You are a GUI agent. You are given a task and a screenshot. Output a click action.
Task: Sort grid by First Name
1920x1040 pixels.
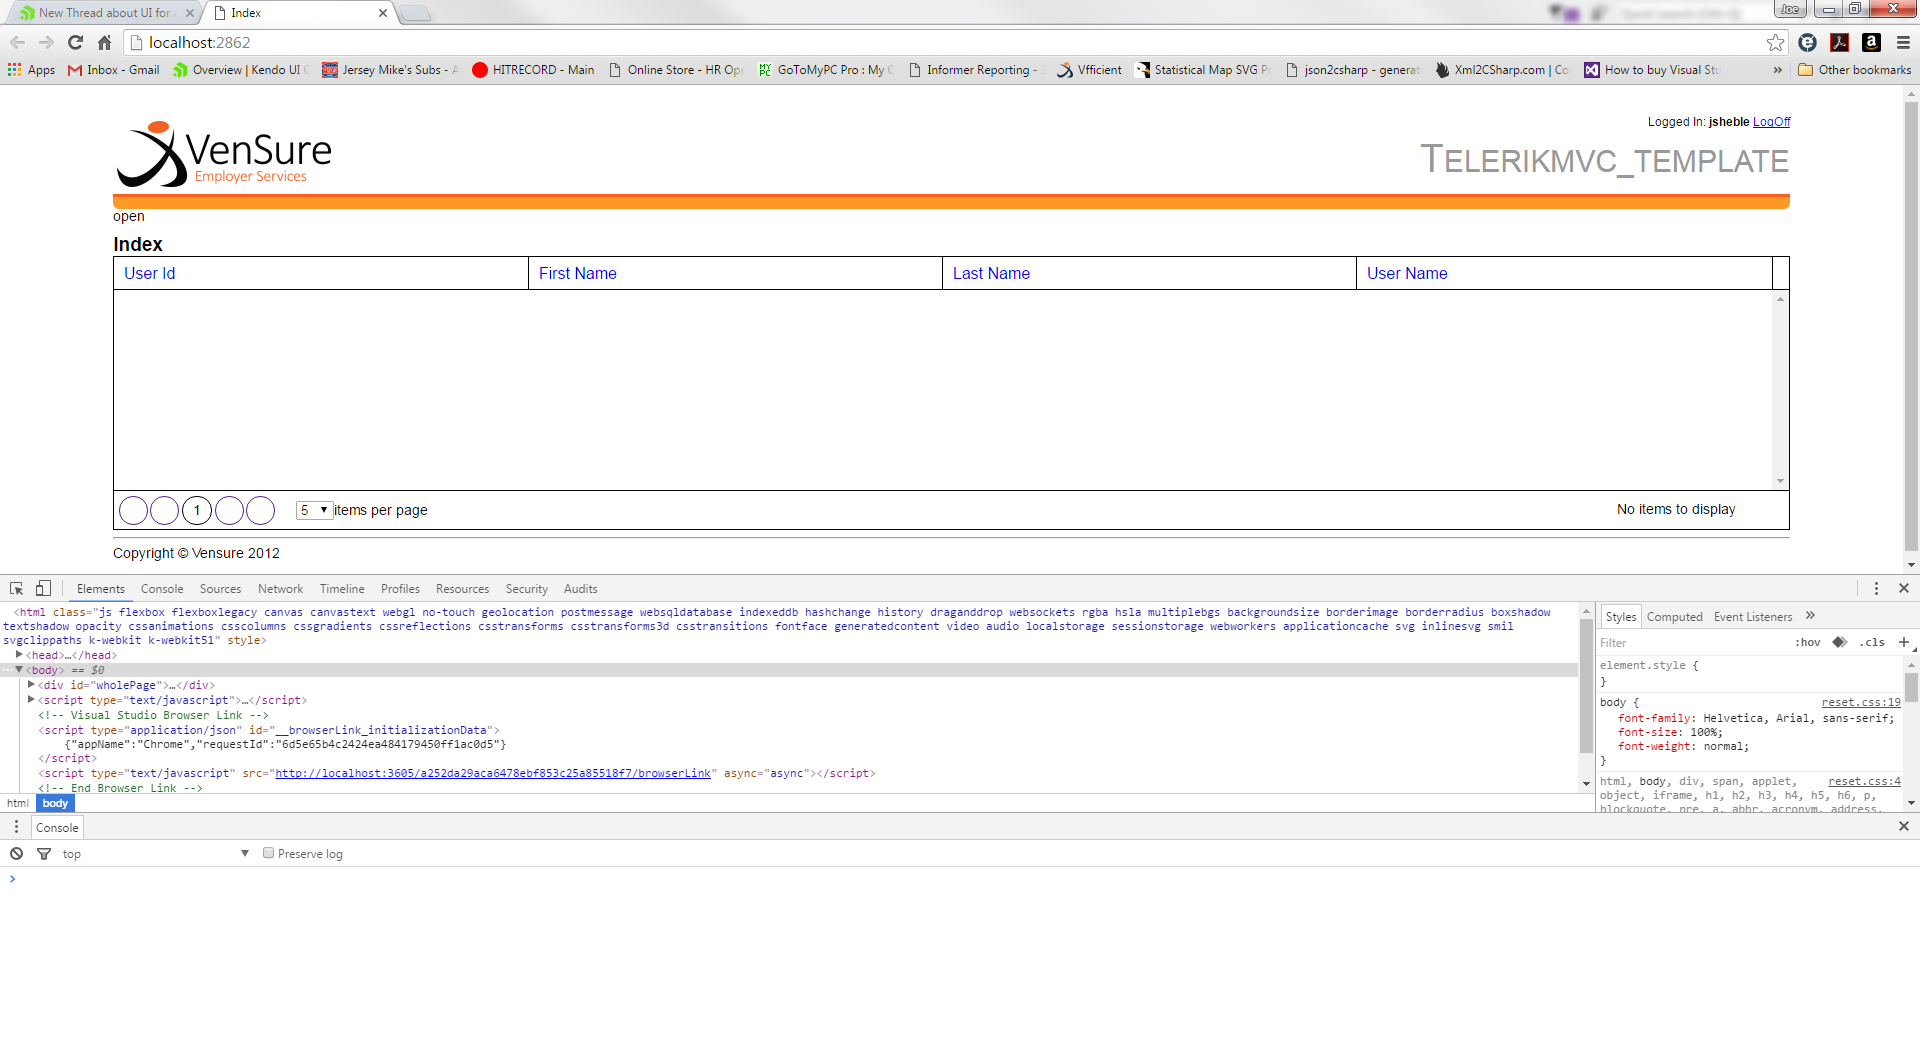[578, 273]
